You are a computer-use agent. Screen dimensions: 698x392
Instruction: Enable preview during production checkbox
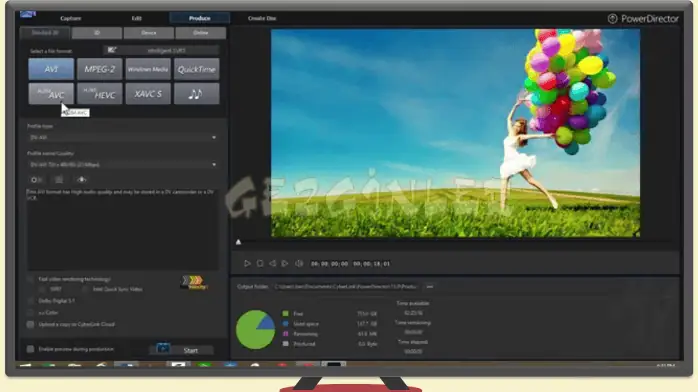(30, 349)
